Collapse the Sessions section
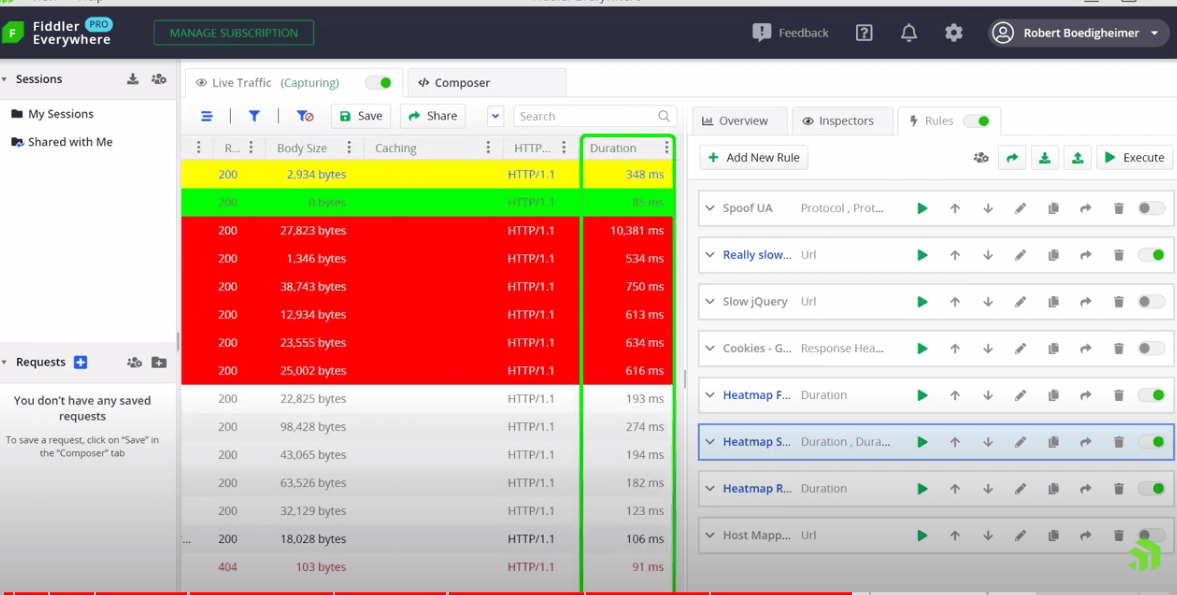The width and height of the screenshot is (1177, 595). [4, 79]
